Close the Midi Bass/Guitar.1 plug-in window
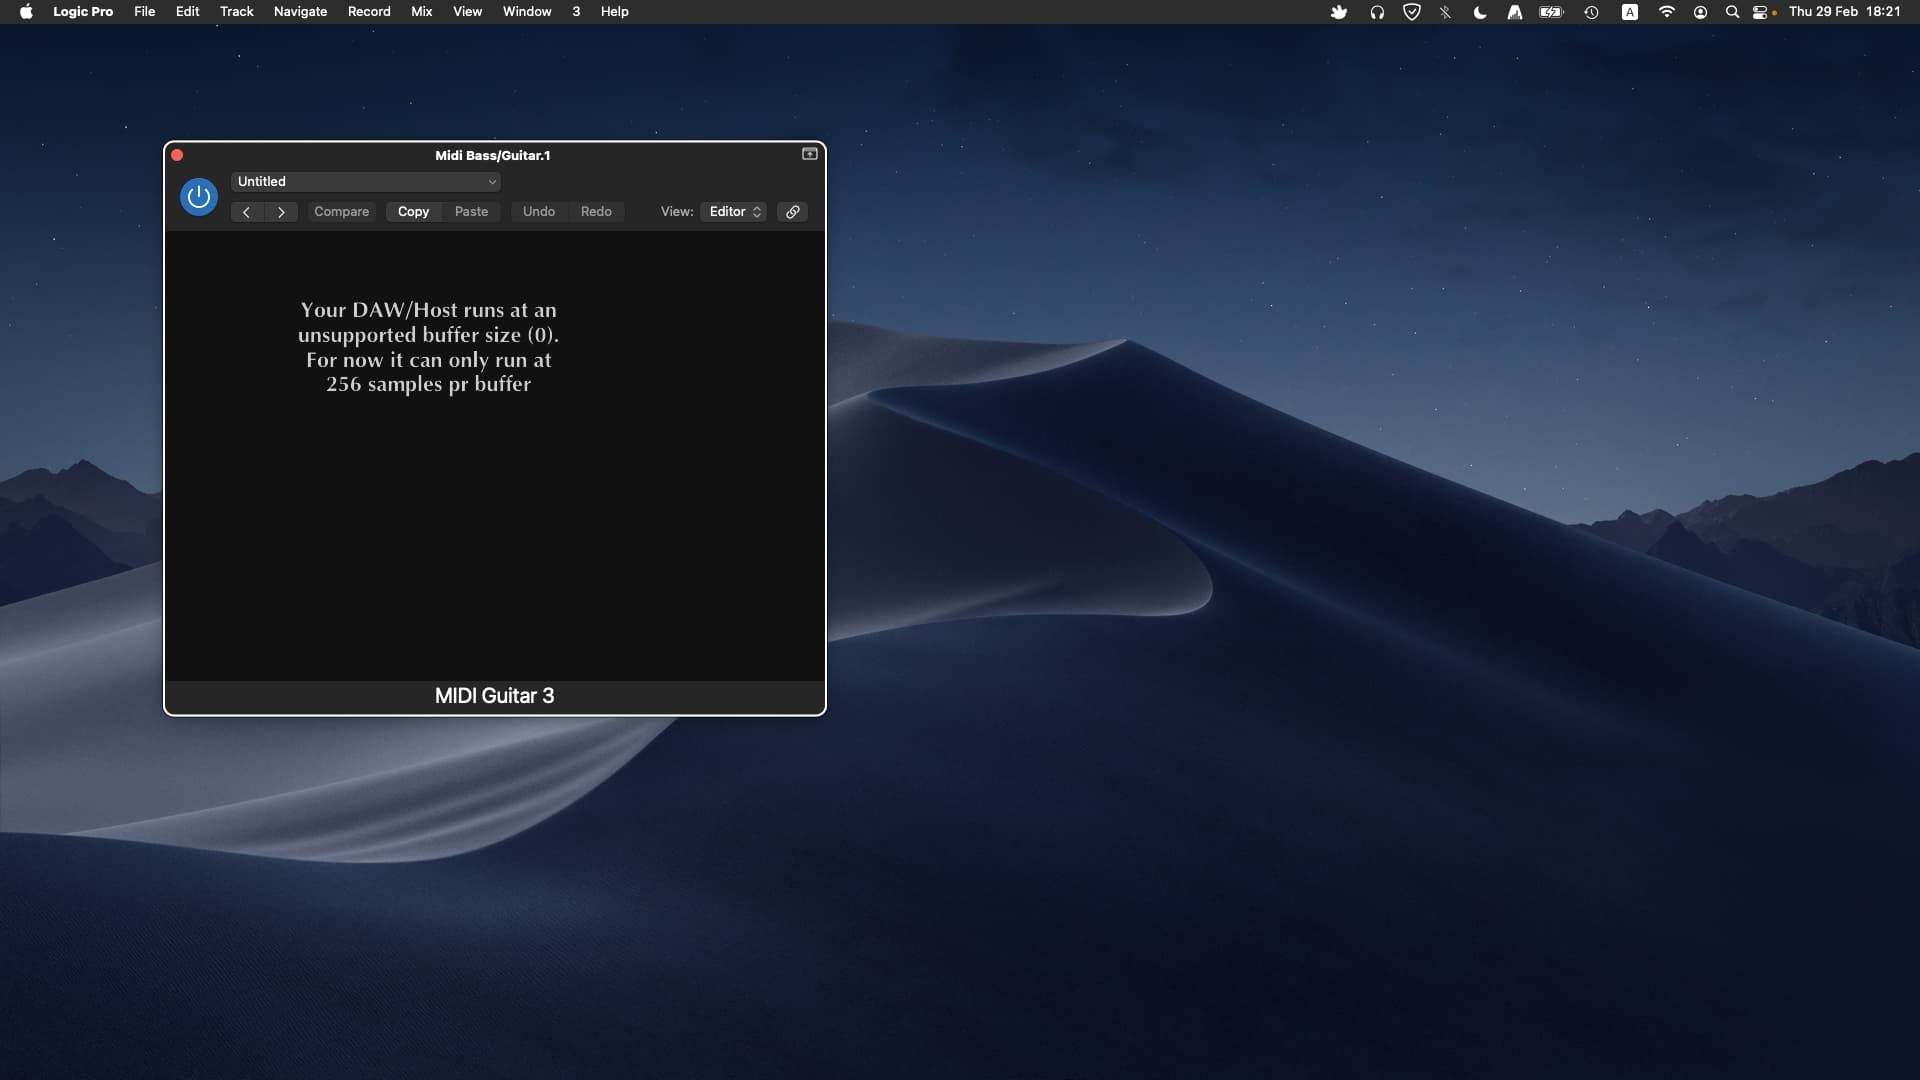The image size is (1920, 1080). tap(177, 155)
